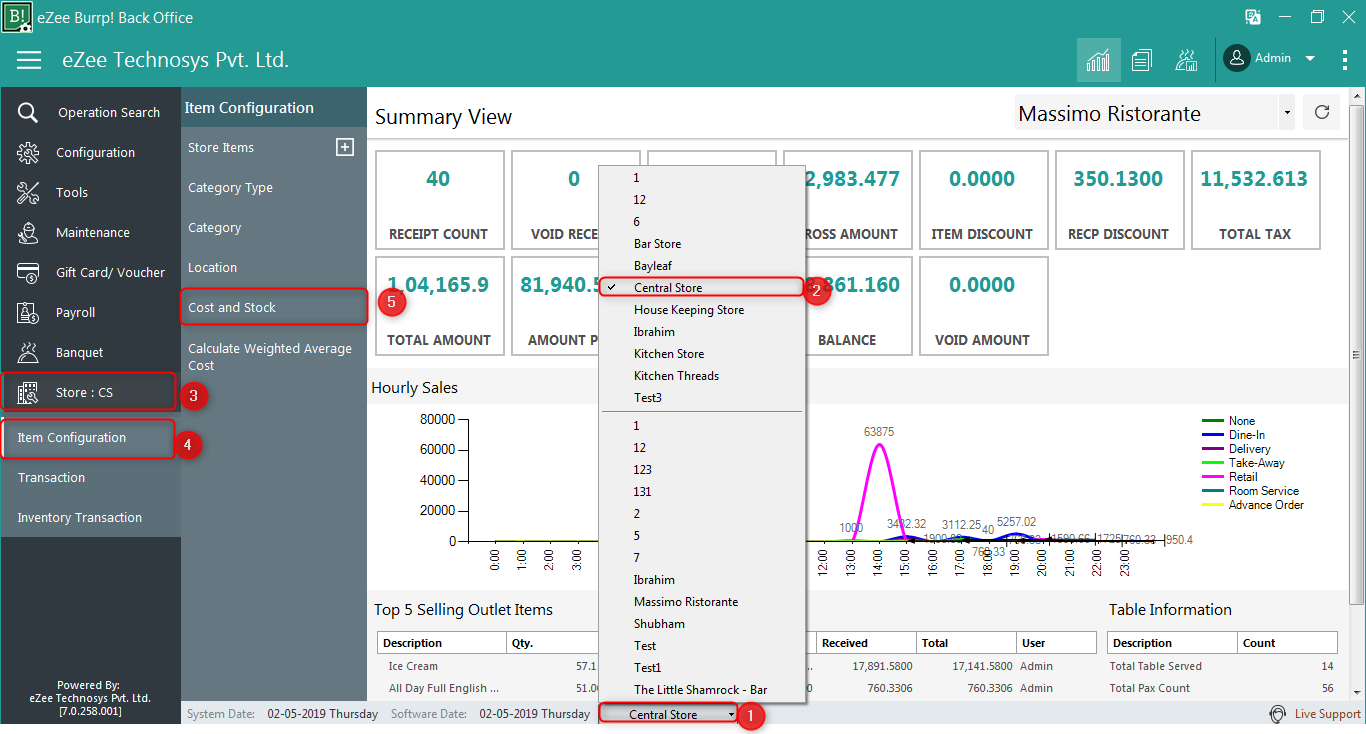
Task: Select Central Store checked entry in list
Action: (x=701, y=288)
